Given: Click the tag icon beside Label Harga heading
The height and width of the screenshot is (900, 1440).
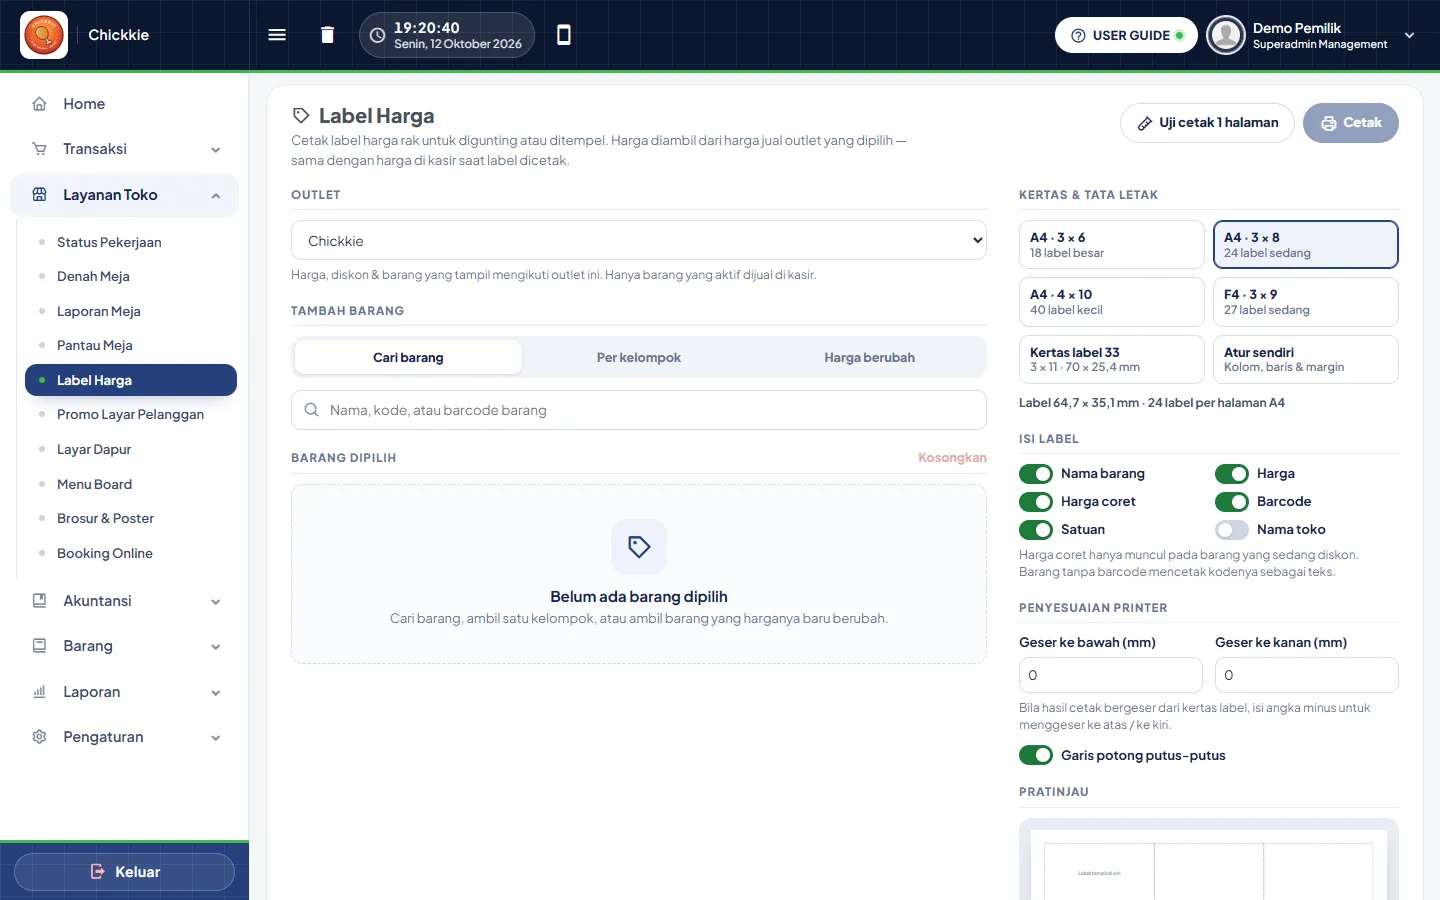Looking at the screenshot, I should pos(301,116).
